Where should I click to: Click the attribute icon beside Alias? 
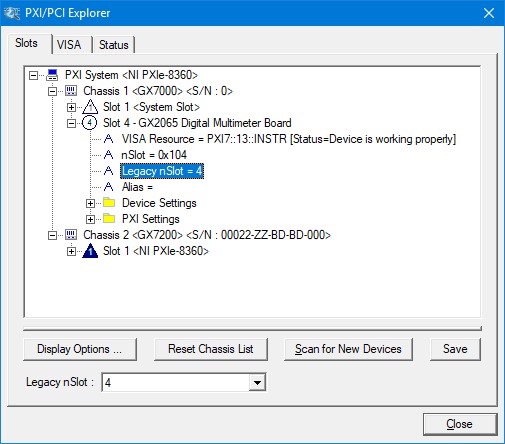(108, 187)
